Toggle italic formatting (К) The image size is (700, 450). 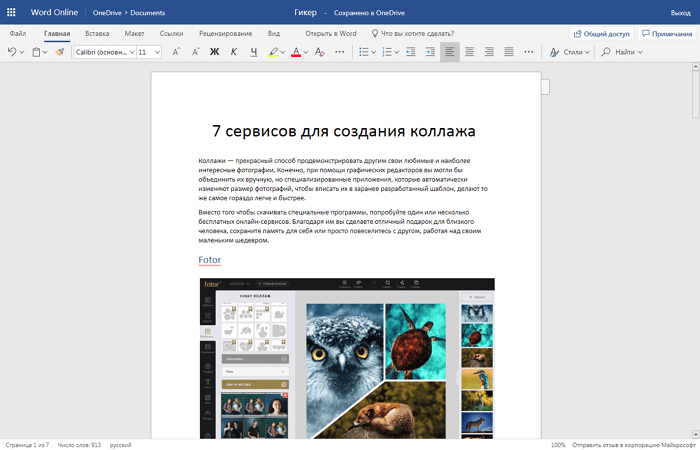[234, 51]
